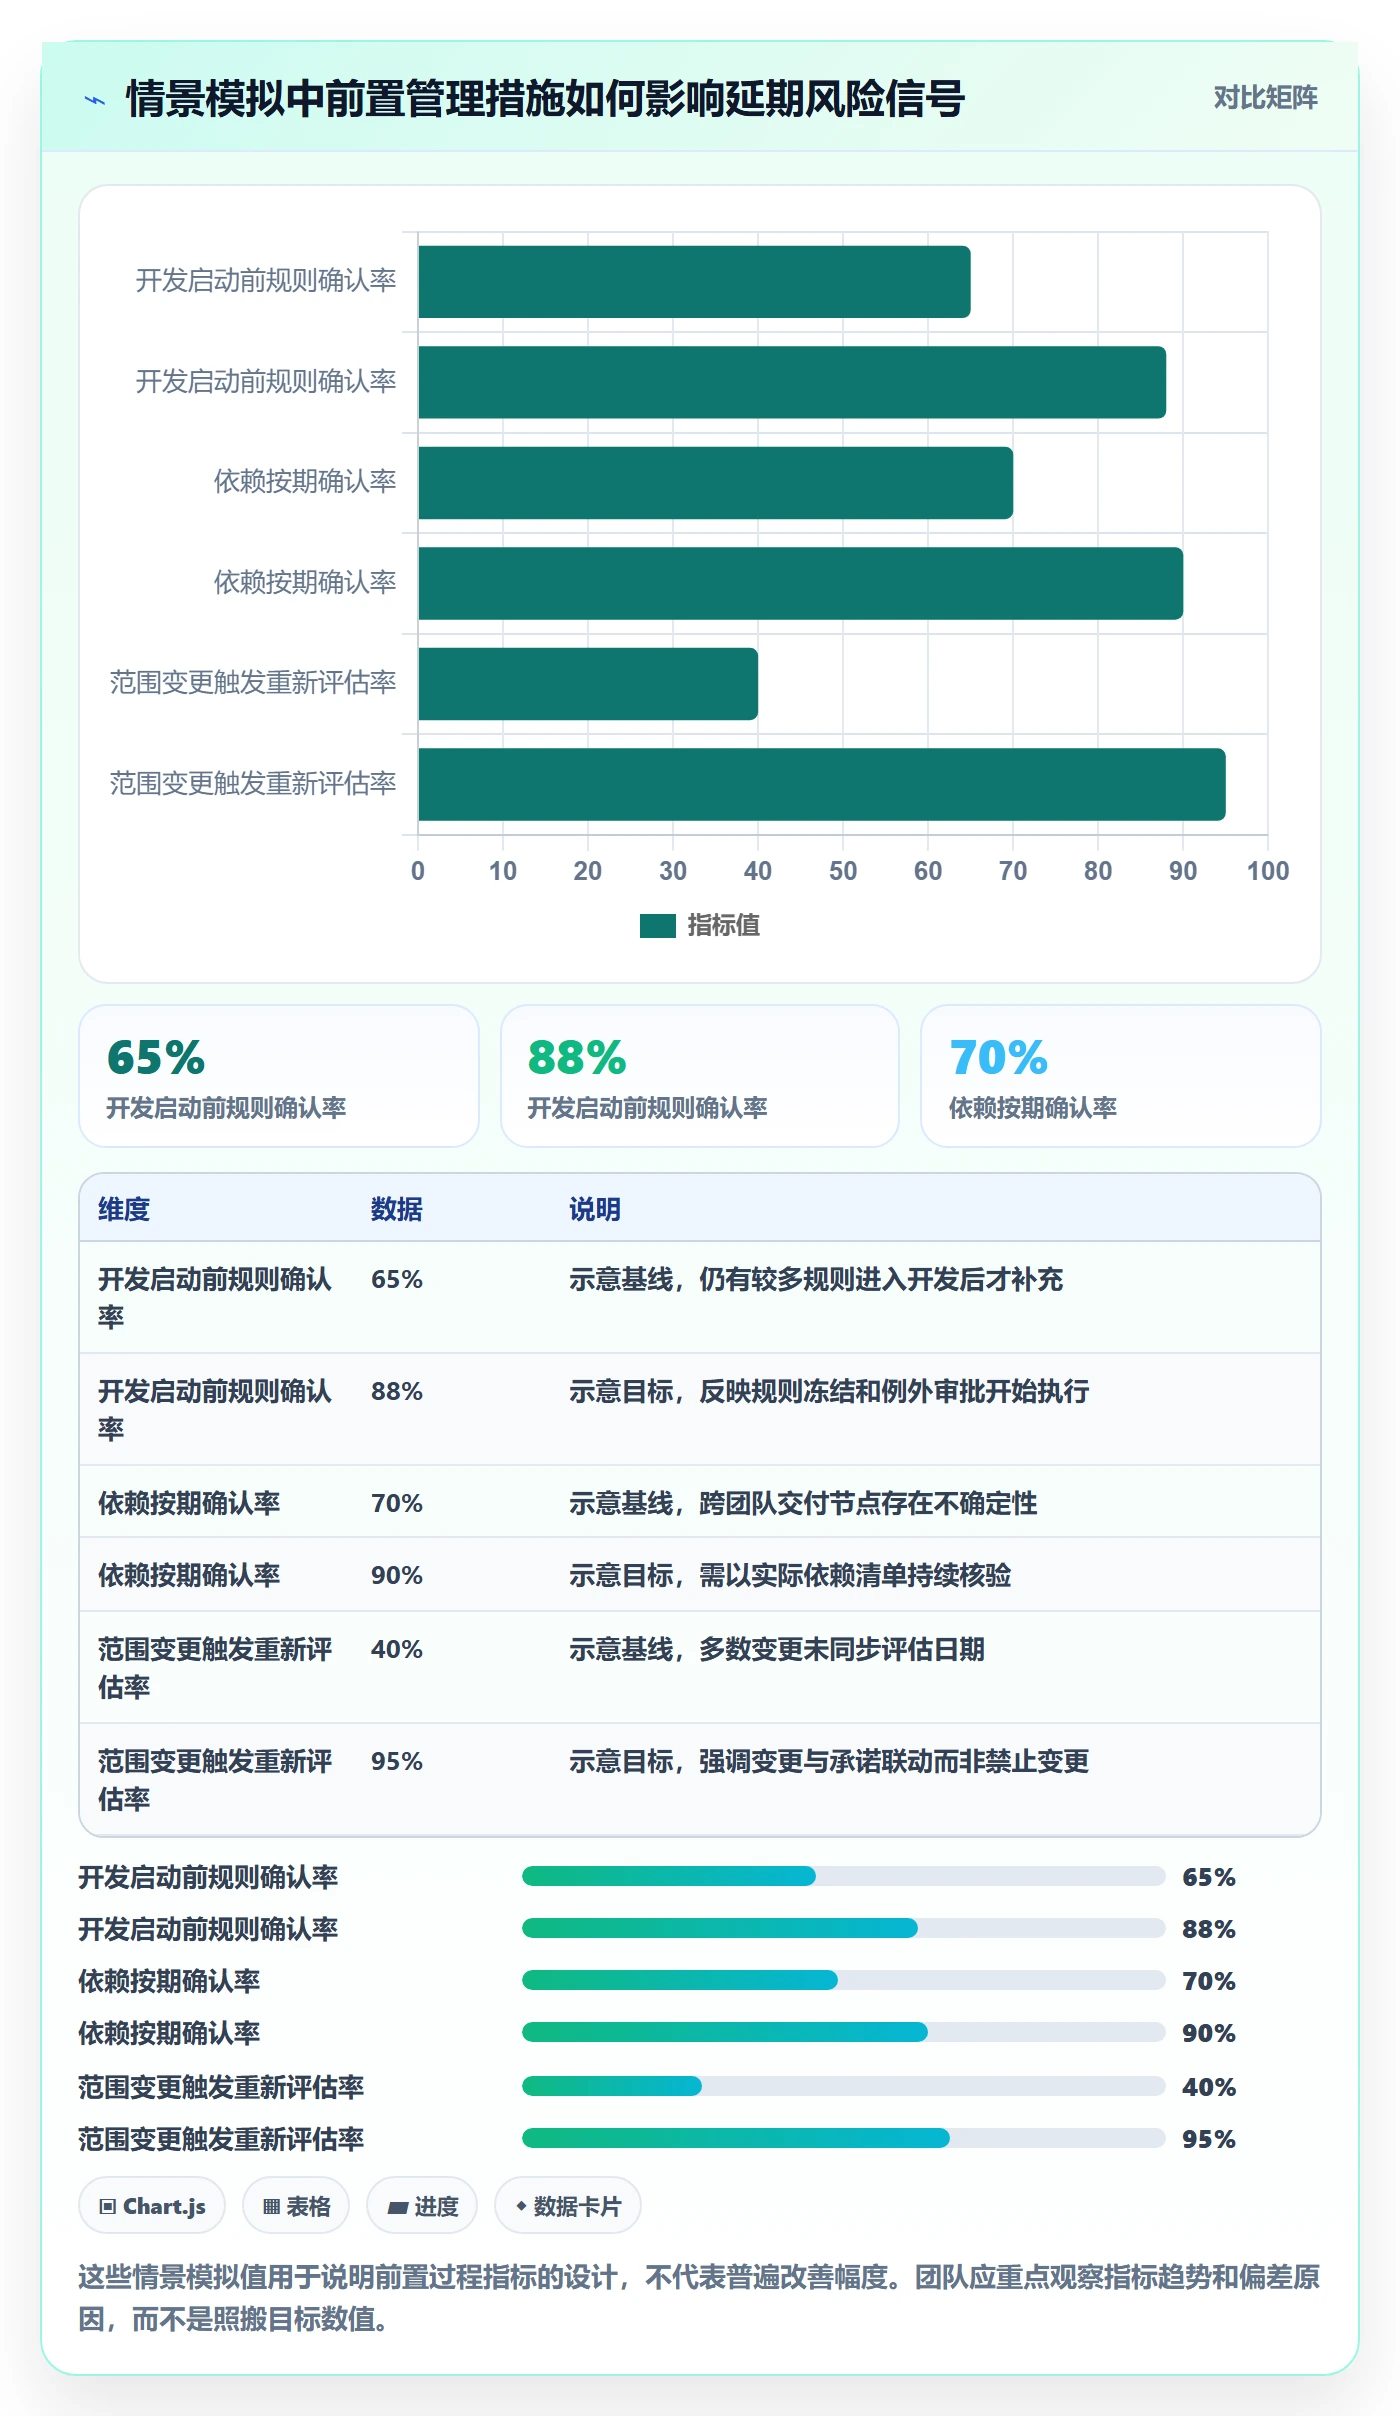Click the 表格 tag chip

[x=296, y=2205]
